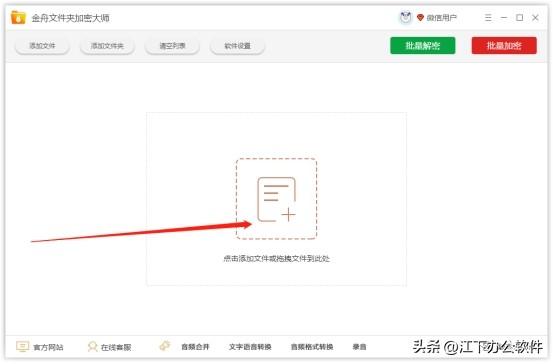Click the red 批量加密 button

click(504, 46)
